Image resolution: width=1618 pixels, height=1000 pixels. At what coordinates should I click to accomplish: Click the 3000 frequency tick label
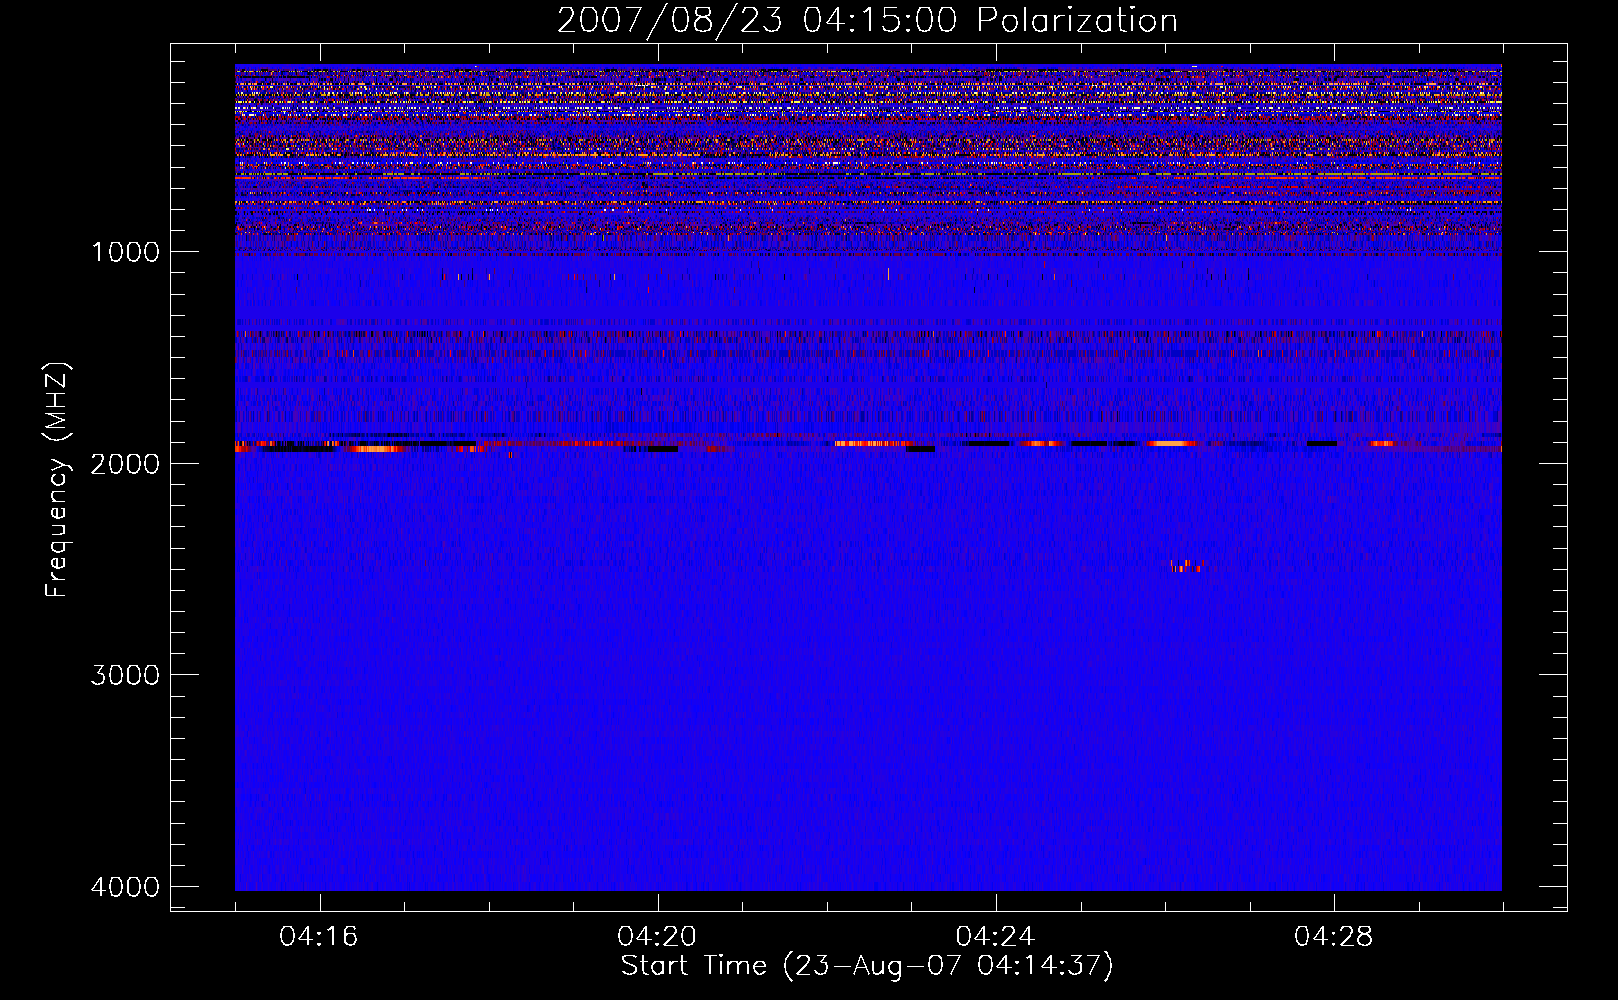click(x=125, y=675)
